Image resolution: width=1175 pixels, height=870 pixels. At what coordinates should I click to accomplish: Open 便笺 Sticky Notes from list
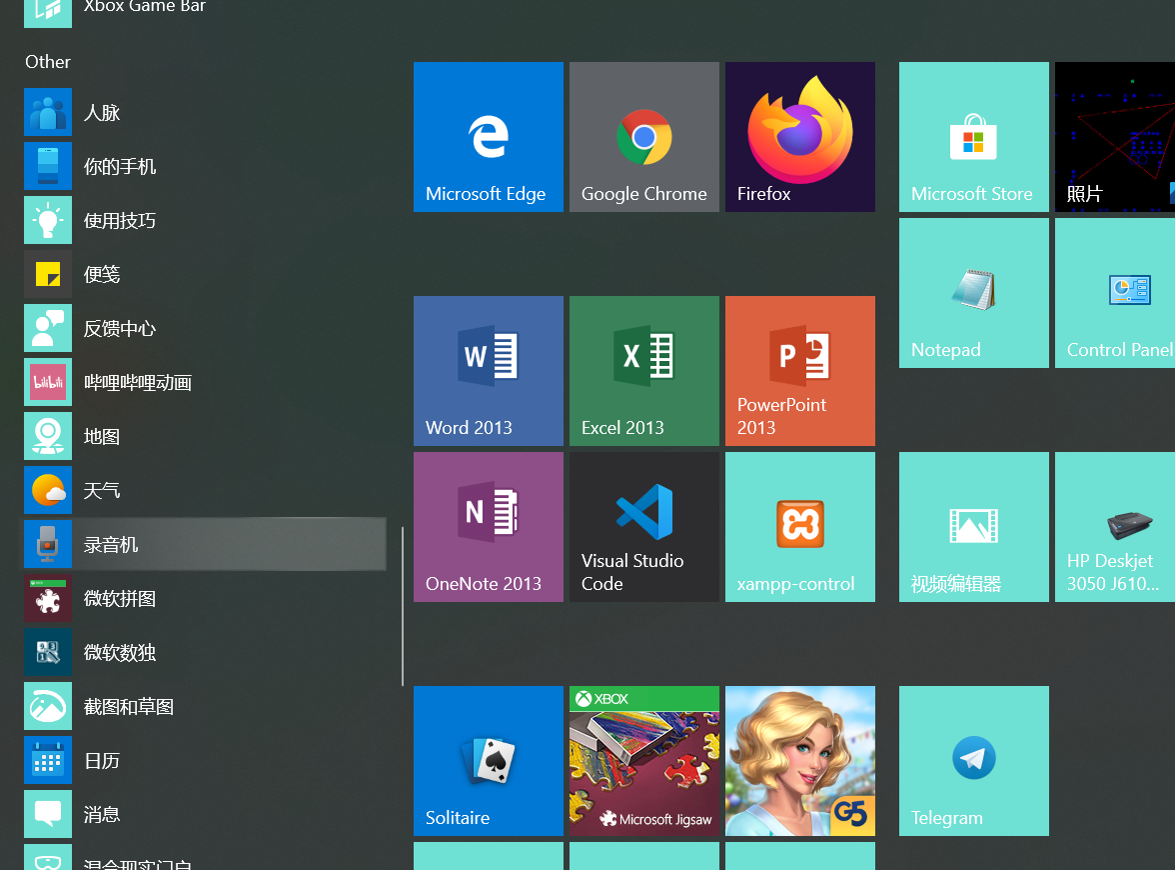pyautogui.click(x=205, y=274)
